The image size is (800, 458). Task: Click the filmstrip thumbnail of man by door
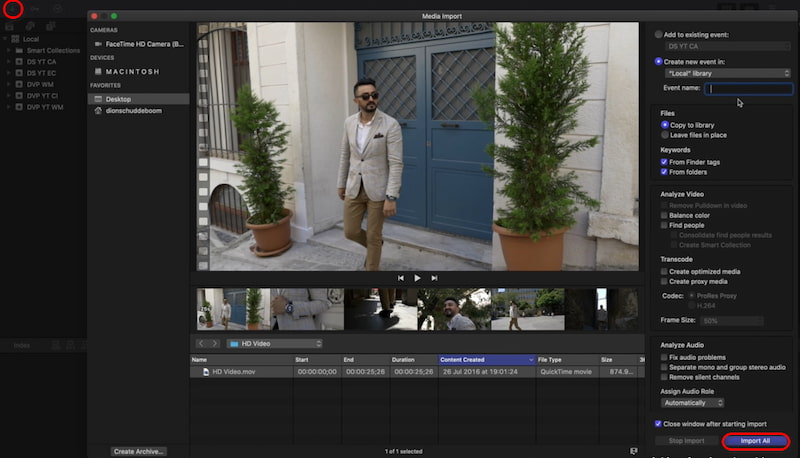tap(233, 309)
